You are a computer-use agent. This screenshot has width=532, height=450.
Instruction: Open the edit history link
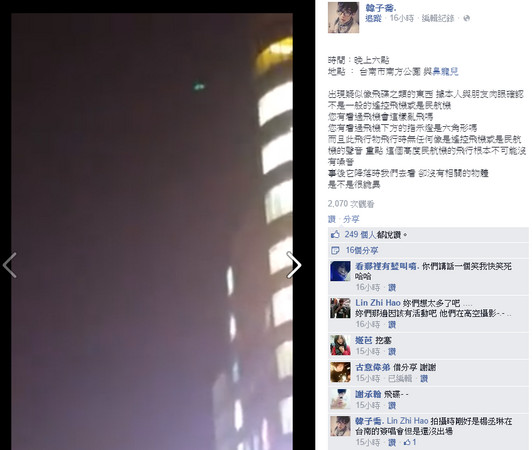pyautogui.click(x=438, y=18)
